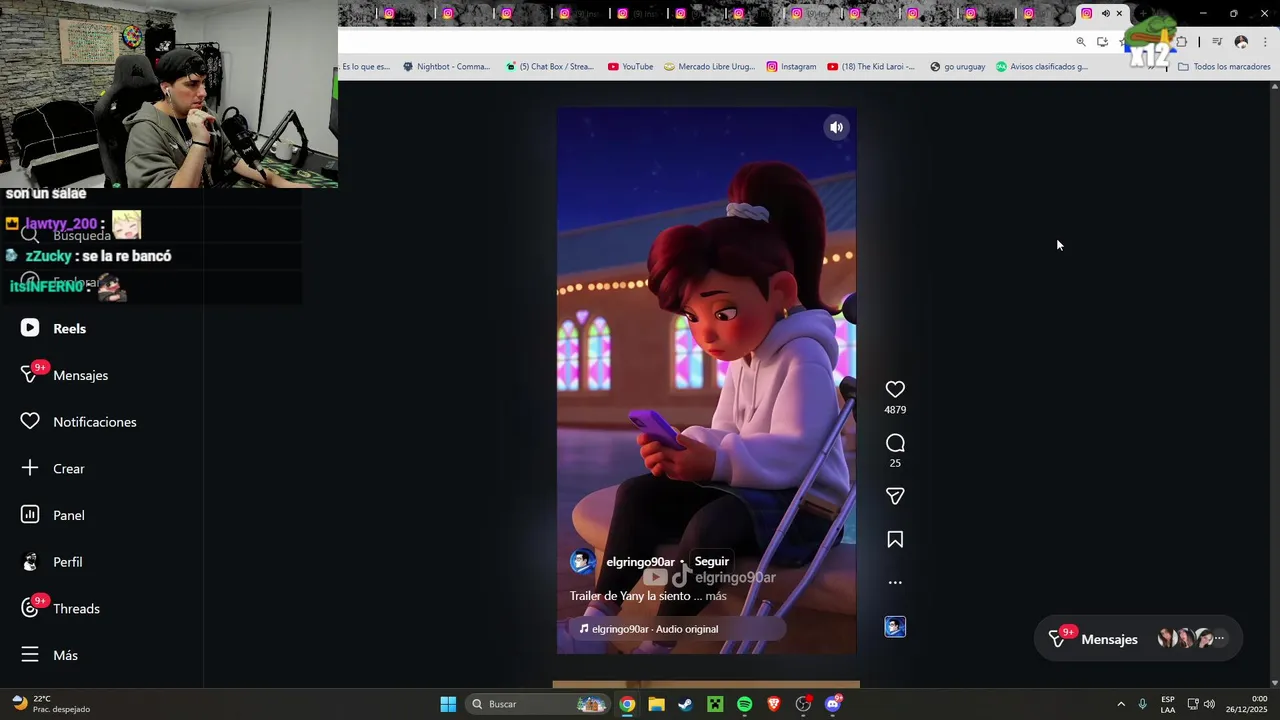
Task: Click the 25 comments count
Action: coord(895,463)
